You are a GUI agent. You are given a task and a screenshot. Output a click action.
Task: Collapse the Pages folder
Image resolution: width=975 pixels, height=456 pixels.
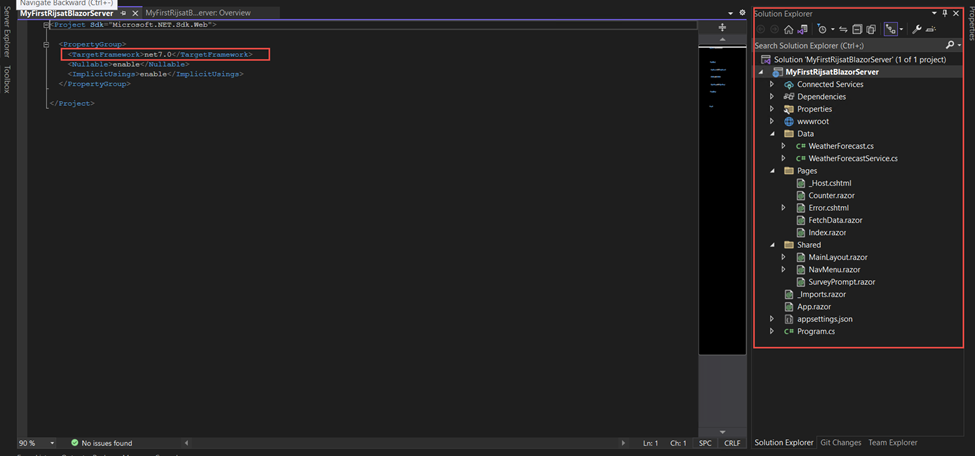772,171
